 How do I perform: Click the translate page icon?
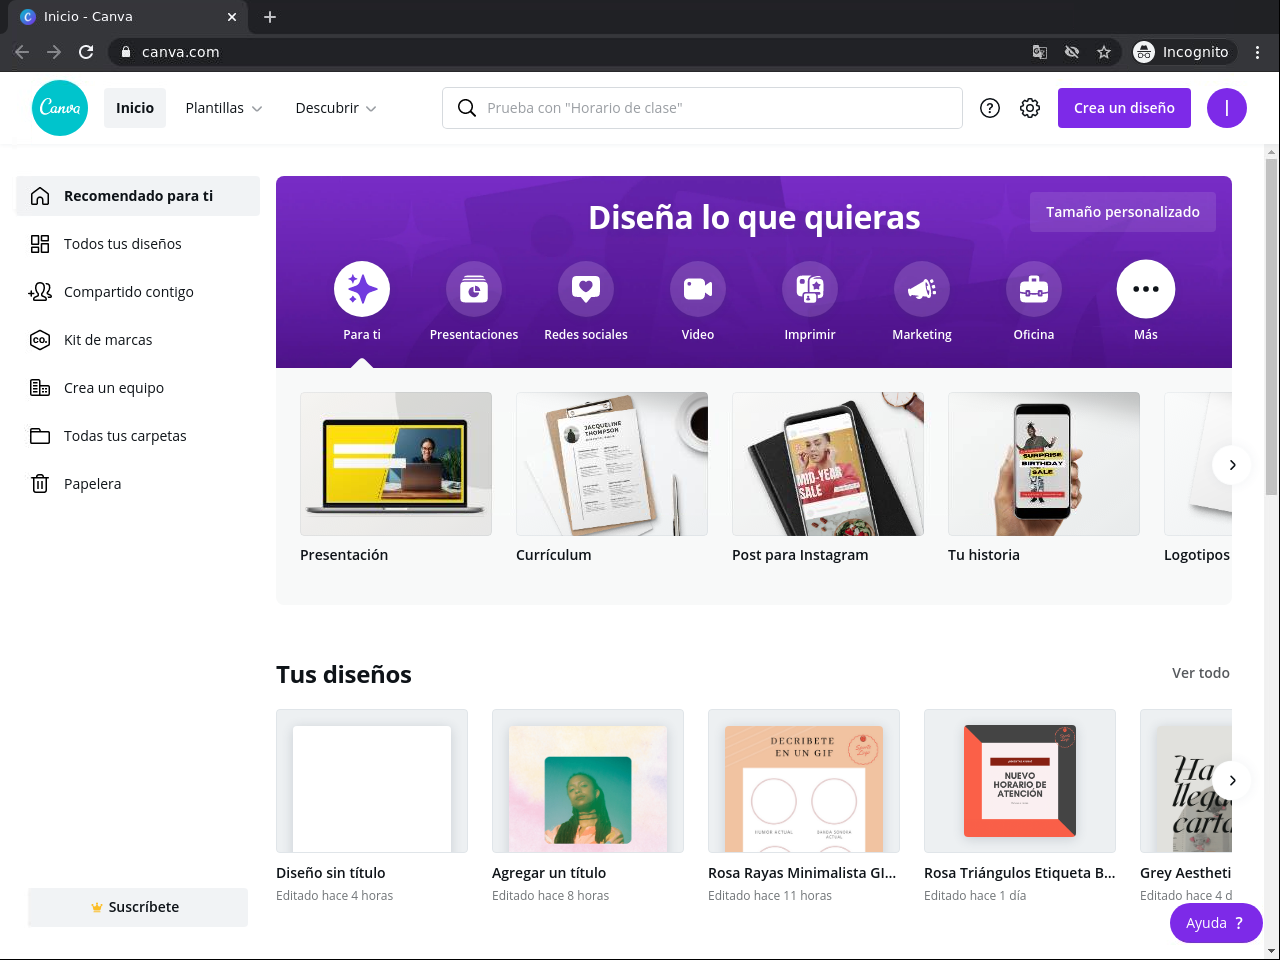pyautogui.click(x=1040, y=52)
